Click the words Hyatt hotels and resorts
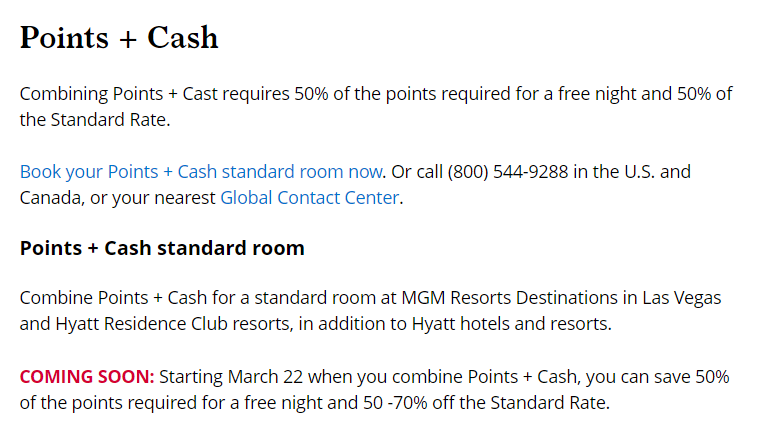The image size is (773, 426). point(512,324)
